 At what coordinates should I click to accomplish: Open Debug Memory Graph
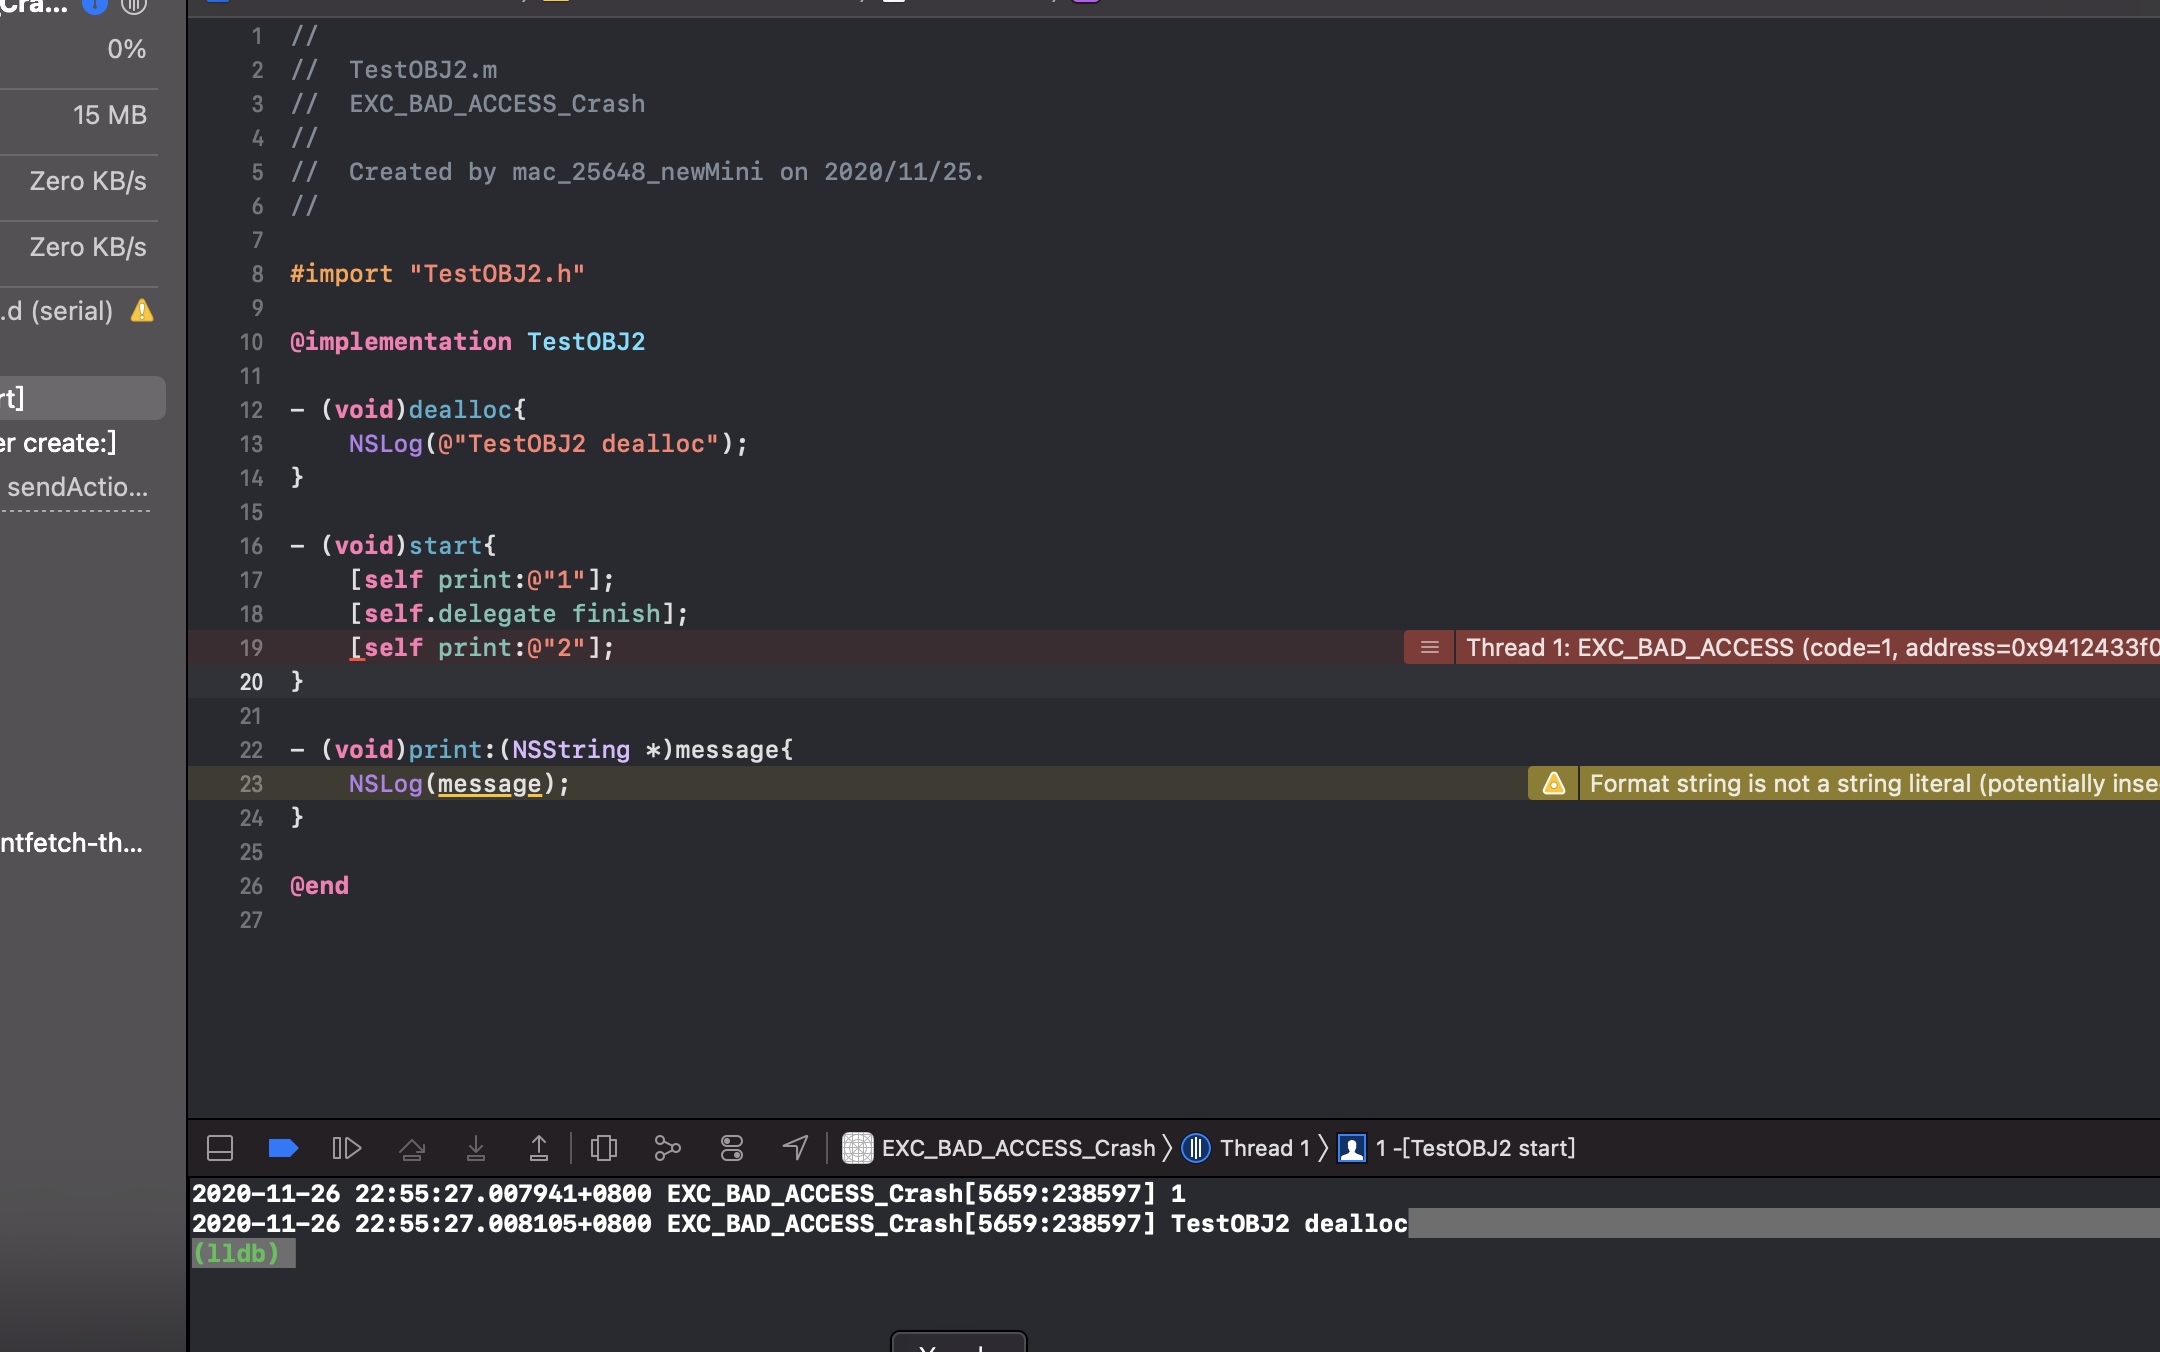(667, 1148)
